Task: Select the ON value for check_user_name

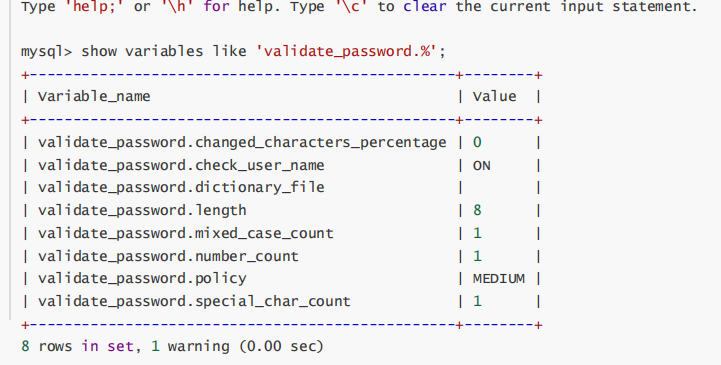Action: tap(481, 165)
